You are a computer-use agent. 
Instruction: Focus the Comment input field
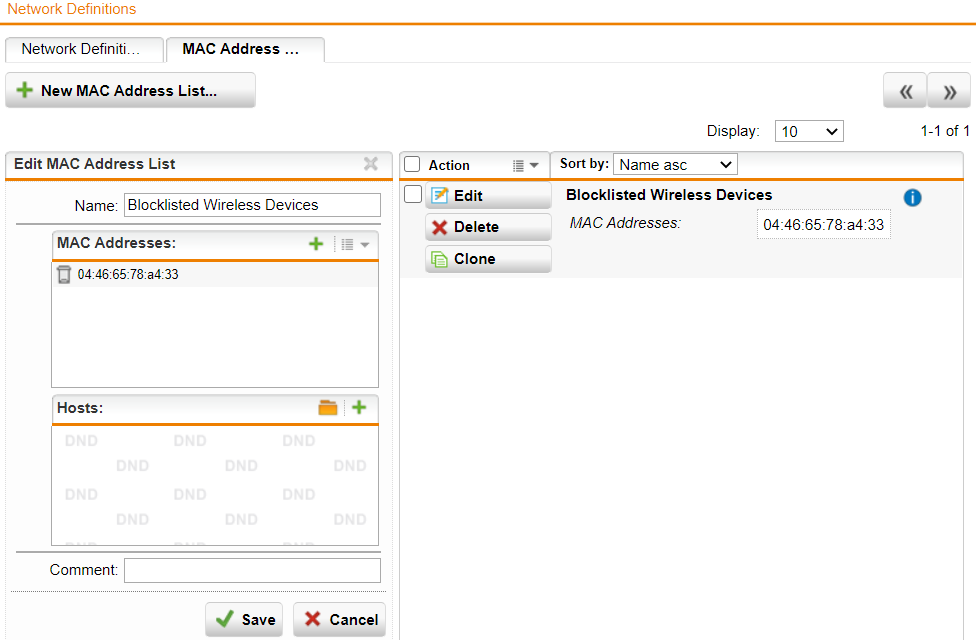[x=252, y=570]
